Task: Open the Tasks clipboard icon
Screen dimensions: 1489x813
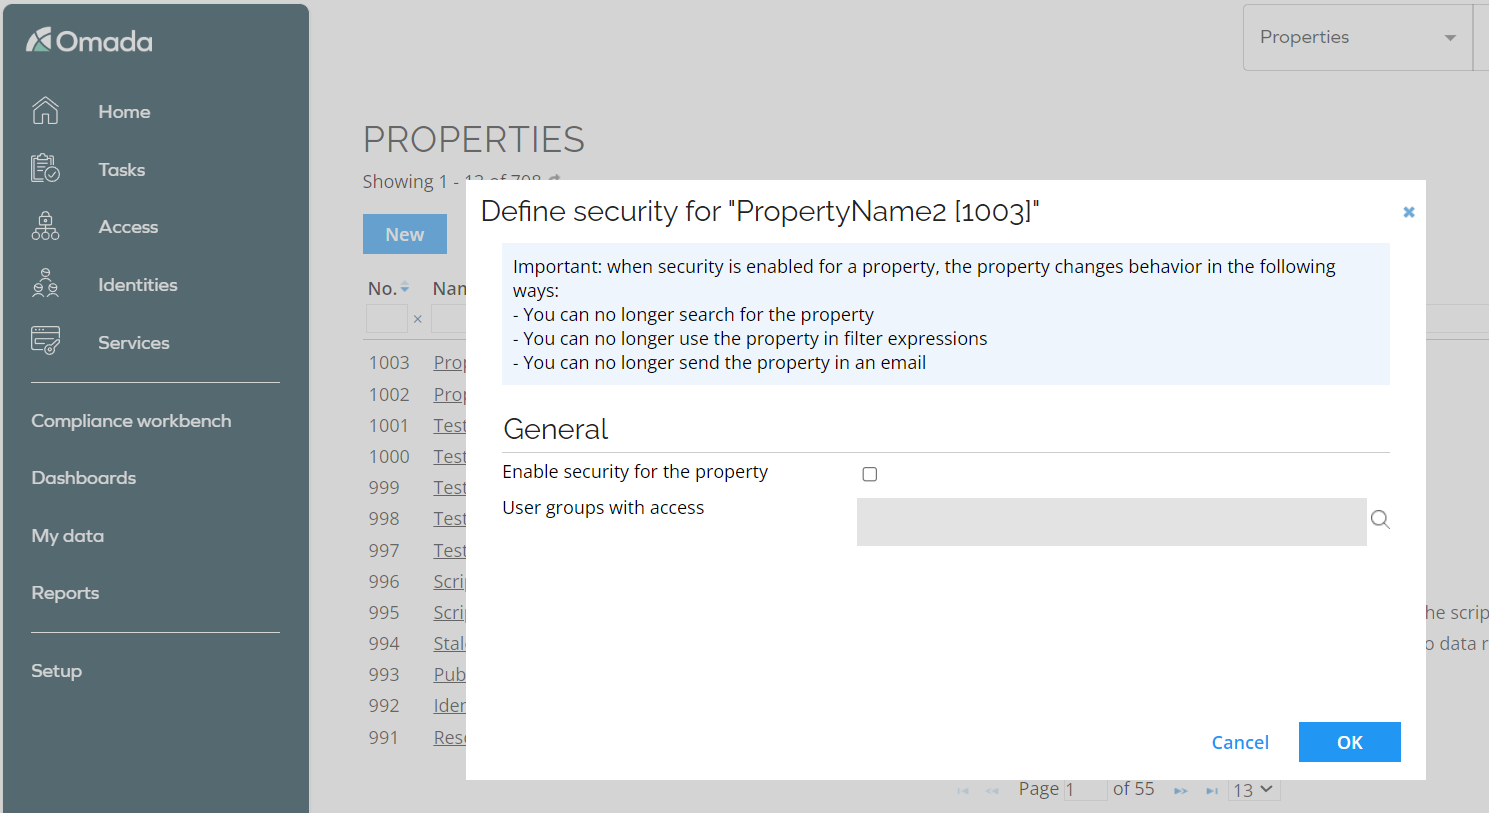Action: click(x=45, y=168)
